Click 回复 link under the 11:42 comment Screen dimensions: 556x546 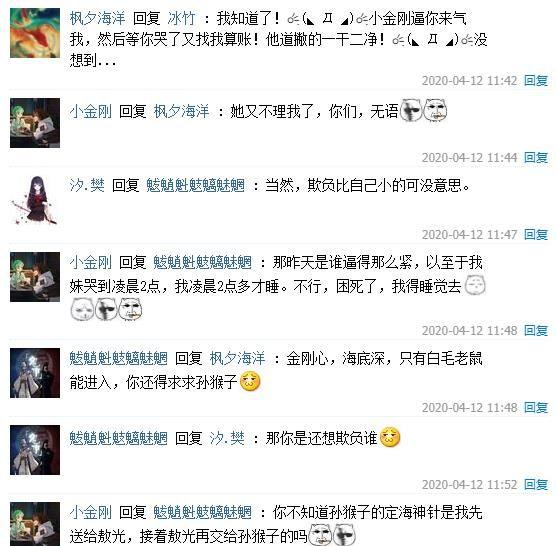(536, 81)
